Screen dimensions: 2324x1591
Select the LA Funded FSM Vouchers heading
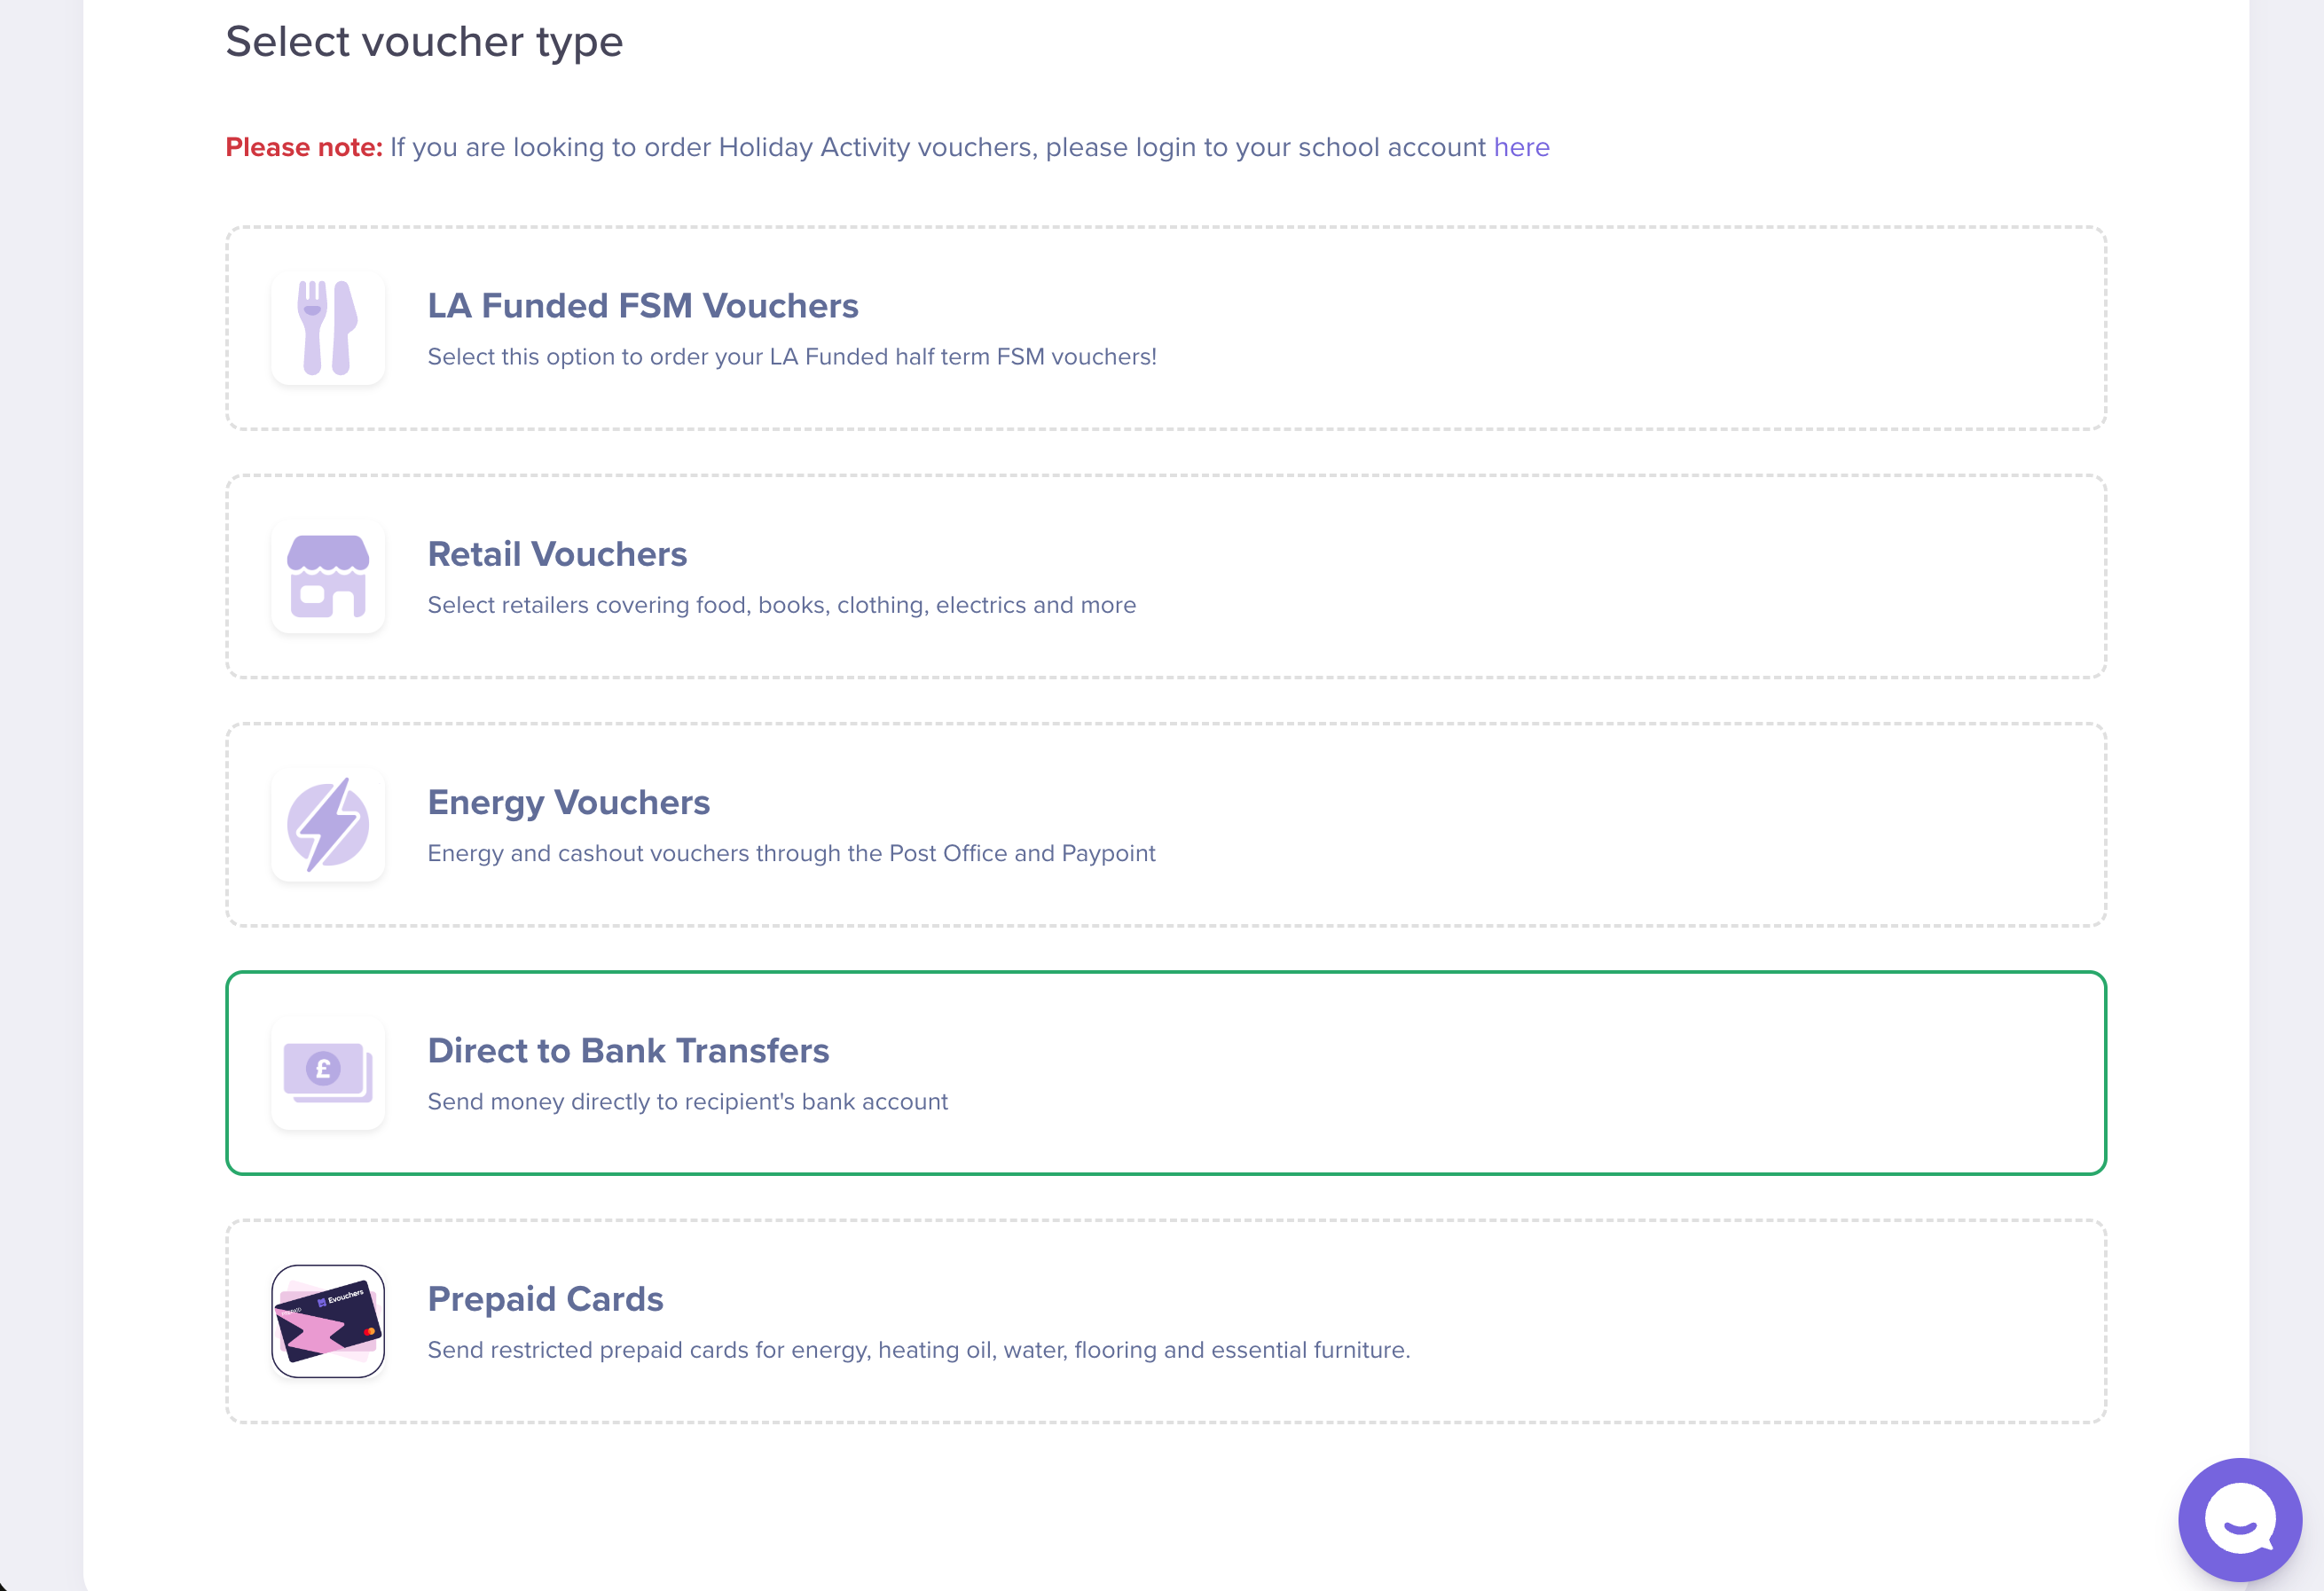point(643,306)
